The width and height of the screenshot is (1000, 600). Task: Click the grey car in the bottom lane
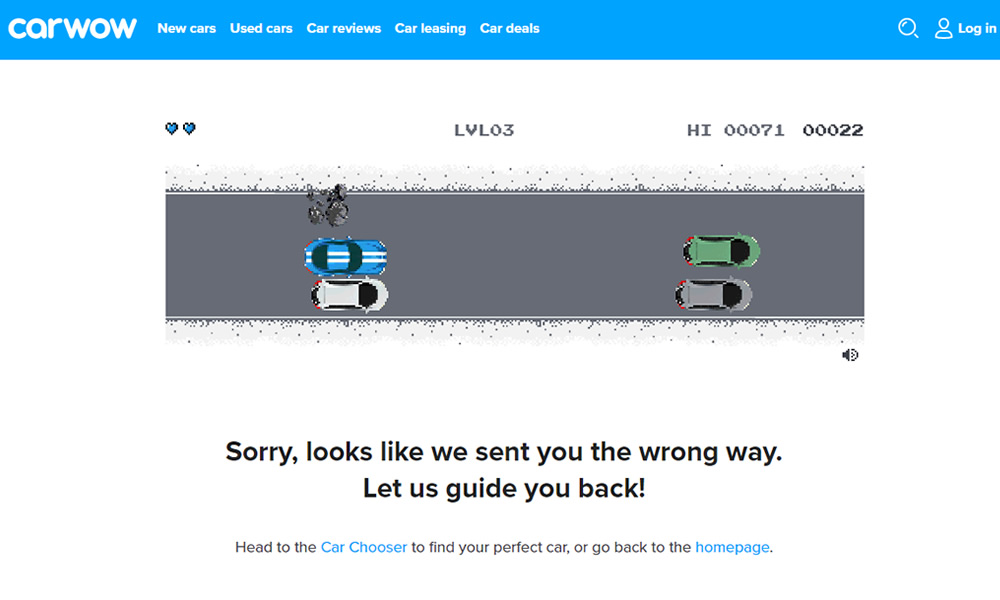713,295
